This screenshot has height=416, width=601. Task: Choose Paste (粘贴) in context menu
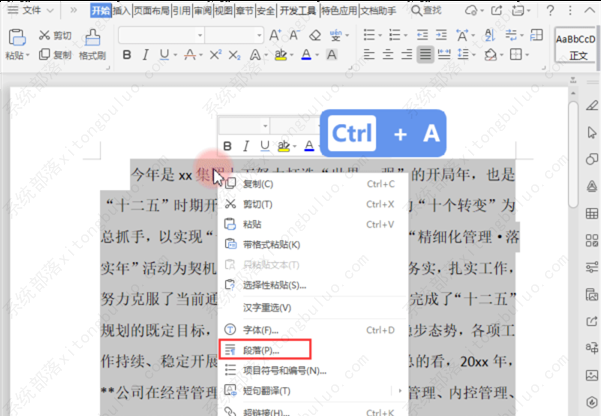pyautogui.click(x=312, y=224)
